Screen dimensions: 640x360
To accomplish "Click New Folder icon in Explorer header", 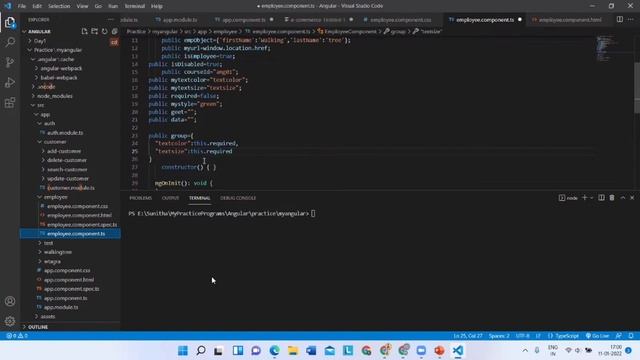I will pos(94,31).
